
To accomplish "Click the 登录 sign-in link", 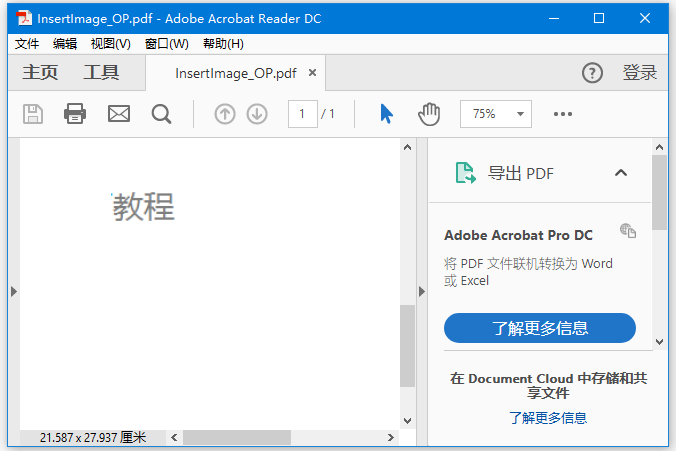I will tap(639, 72).
